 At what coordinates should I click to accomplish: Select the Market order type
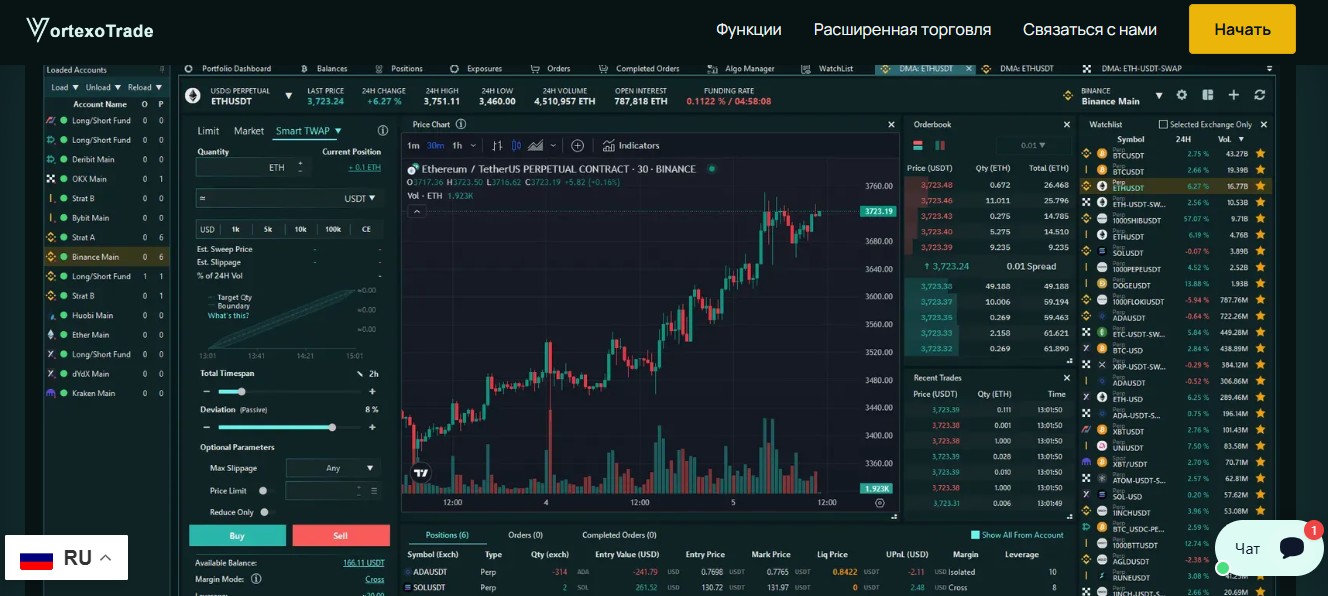(249, 131)
